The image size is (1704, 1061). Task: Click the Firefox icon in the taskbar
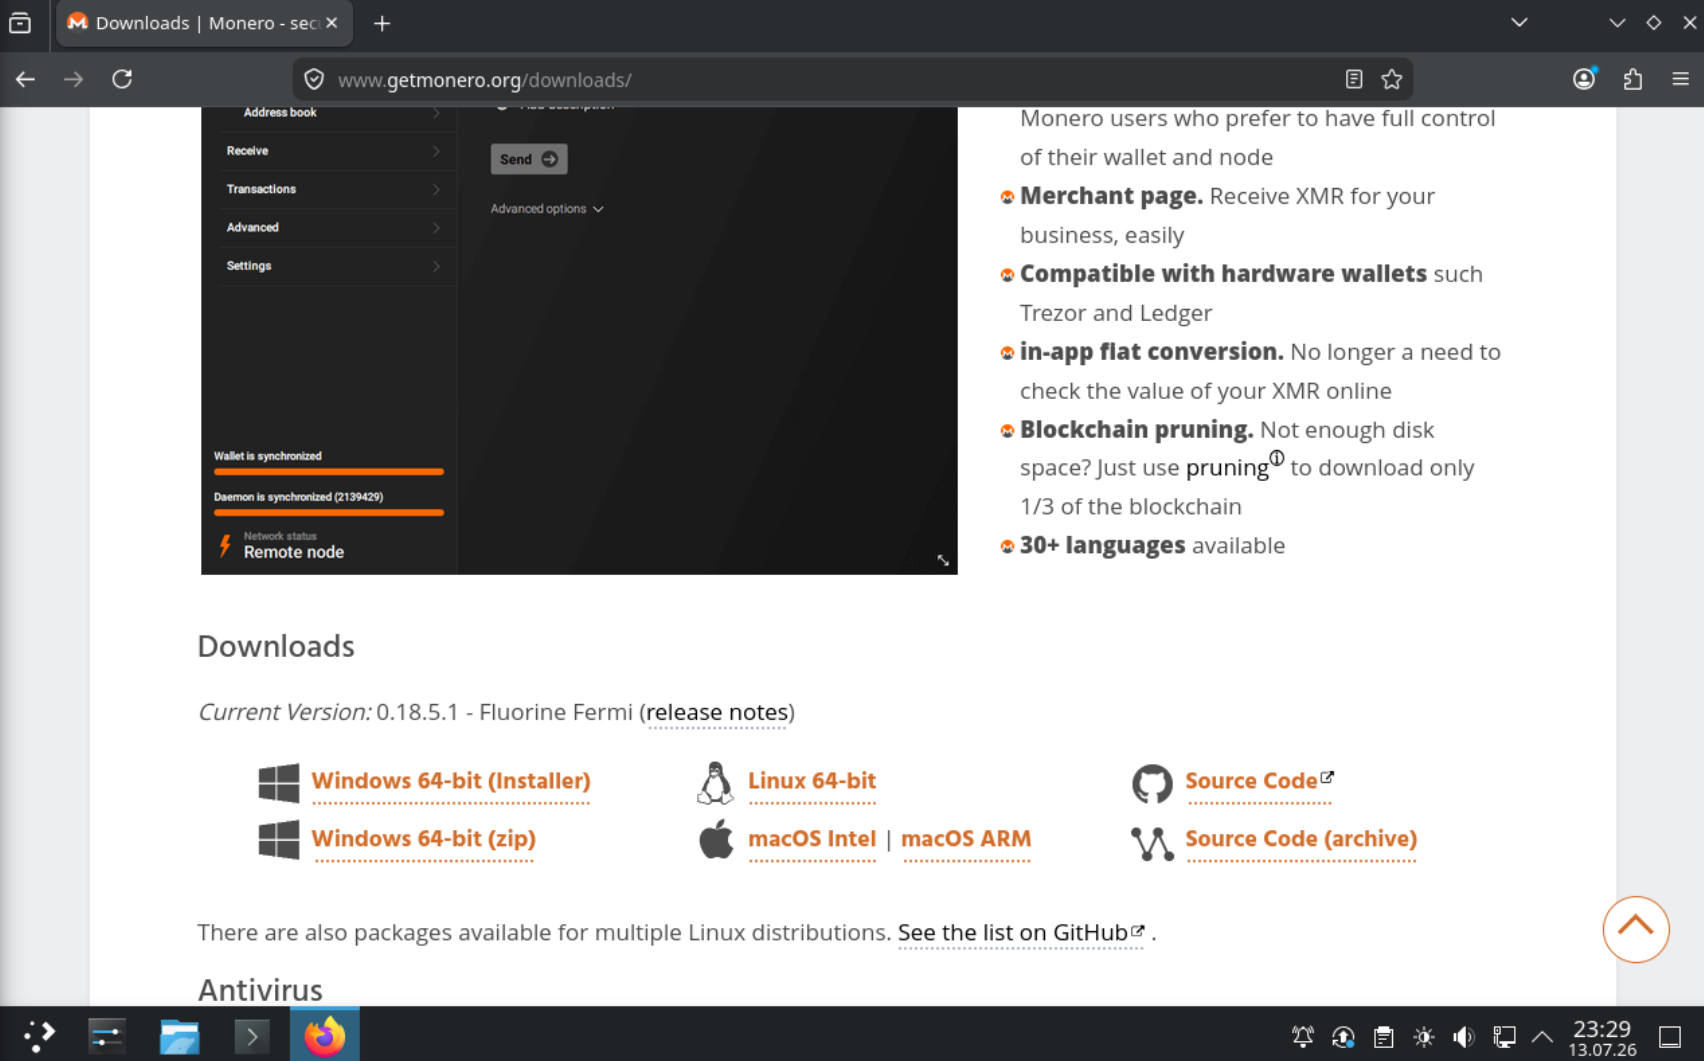[x=325, y=1035]
